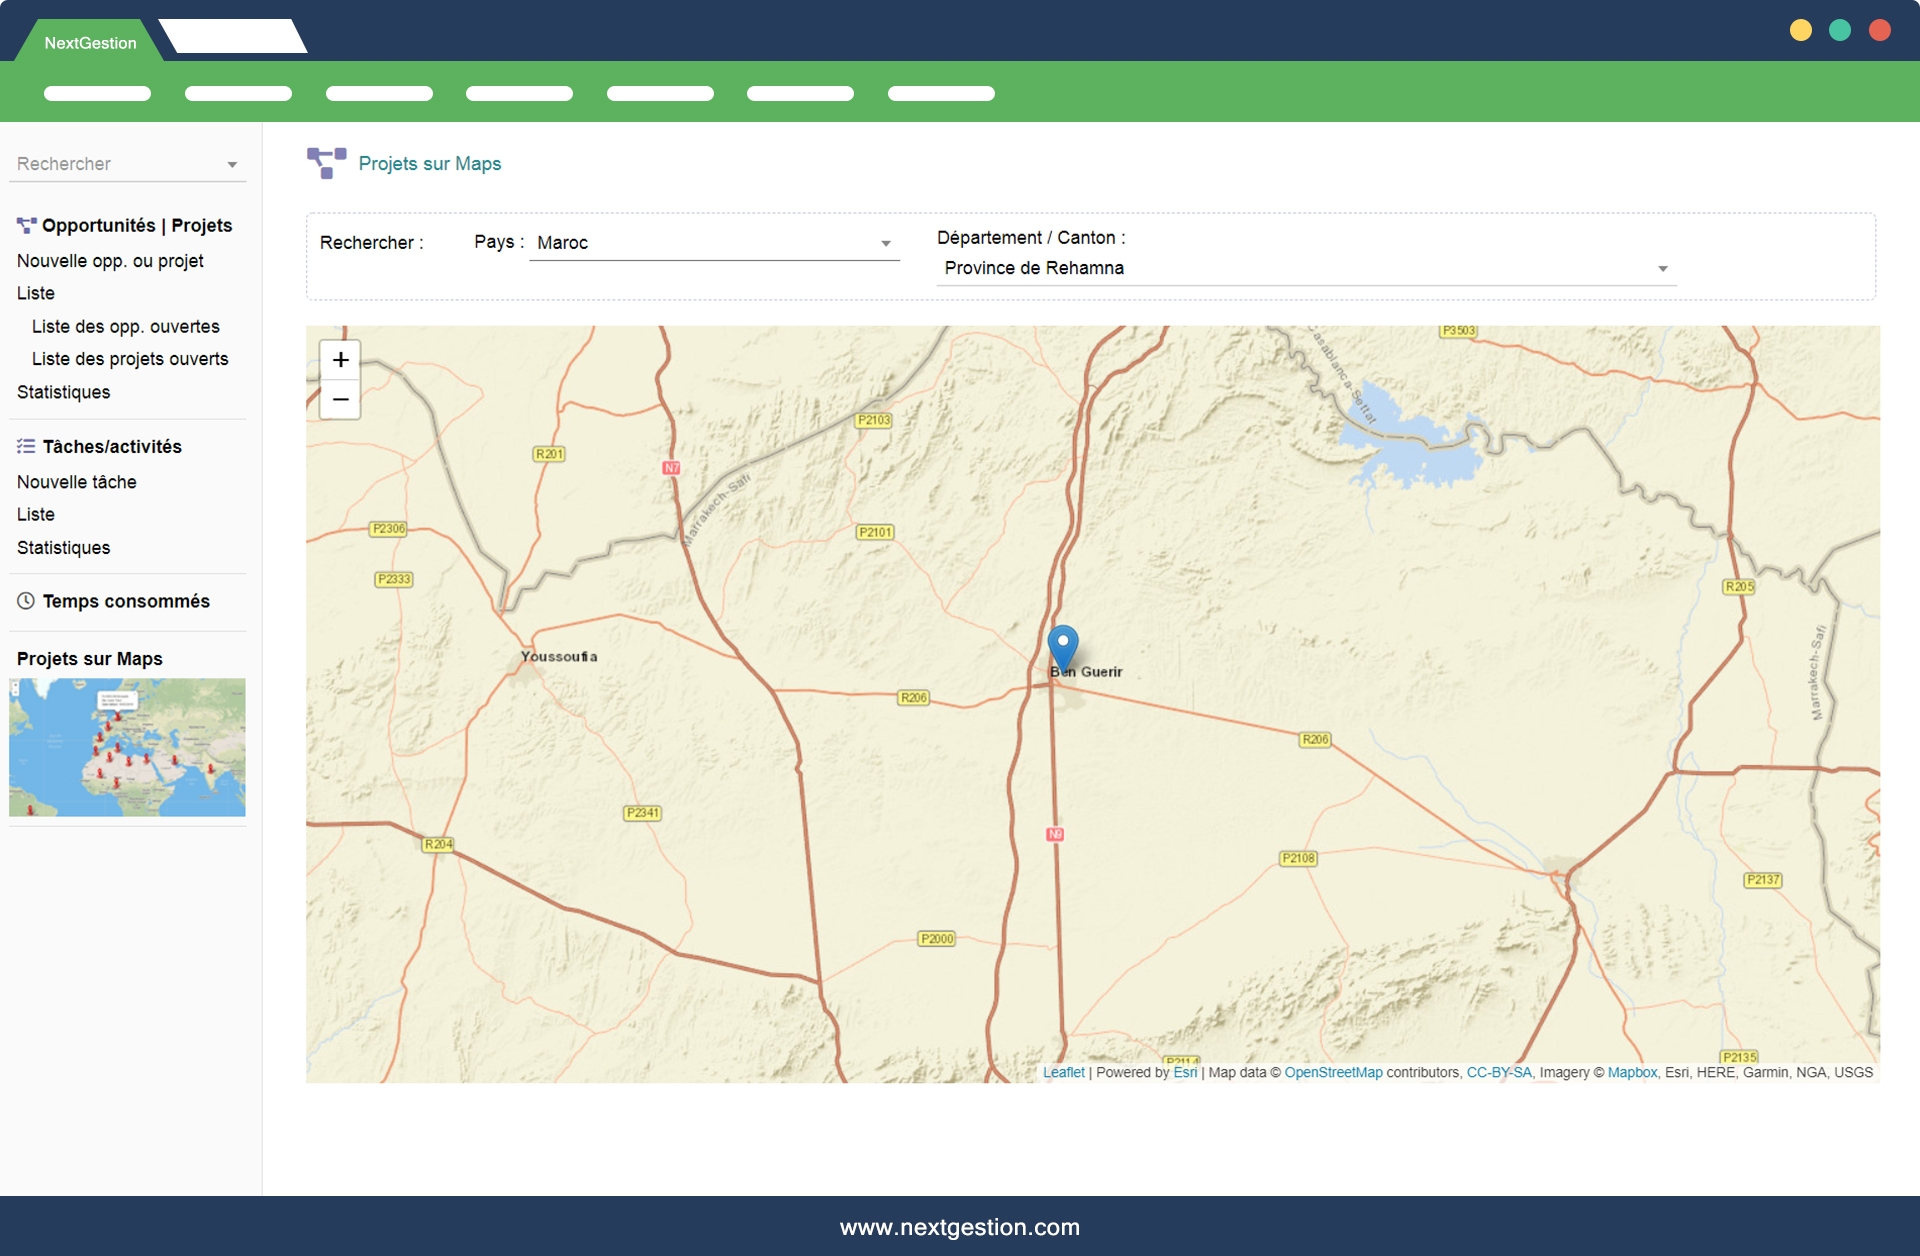Viewport: 1920px width, 1256px height.
Task: Open Nouvelle opp. ou projet menu item
Action: tap(110, 261)
